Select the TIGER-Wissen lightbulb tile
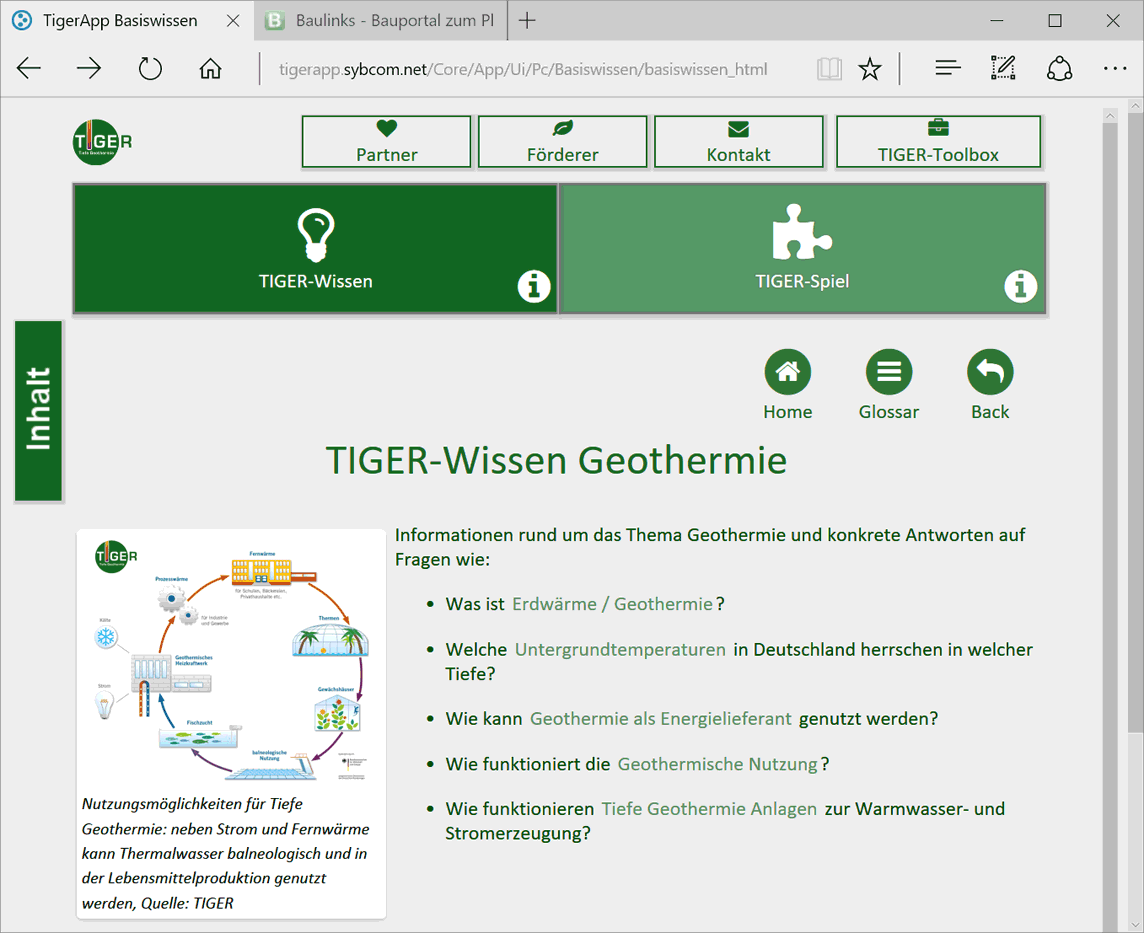Viewport: 1144px width, 933px height. coord(315,249)
